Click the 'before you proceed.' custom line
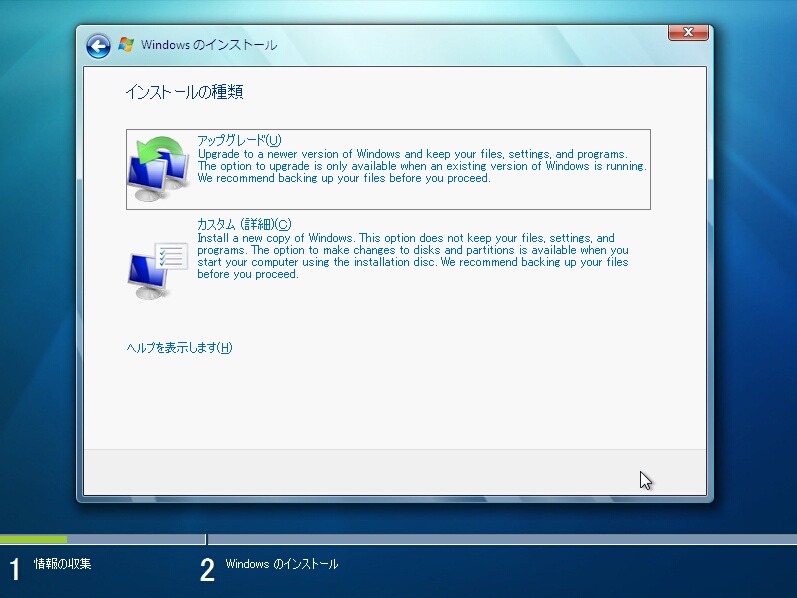The height and width of the screenshot is (598, 797). (x=248, y=274)
